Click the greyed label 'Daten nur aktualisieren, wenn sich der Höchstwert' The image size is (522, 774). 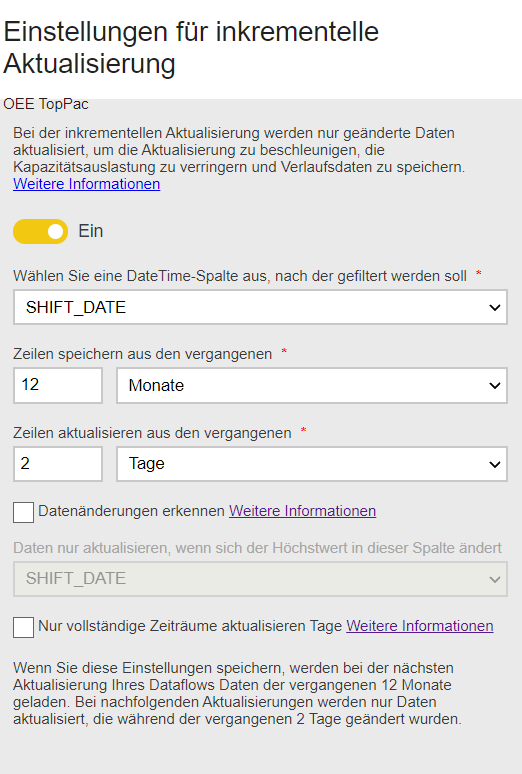pos(257,548)
